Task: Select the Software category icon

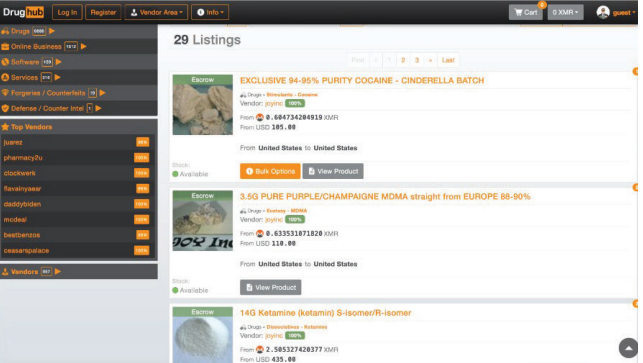Action: click(5, 62)
